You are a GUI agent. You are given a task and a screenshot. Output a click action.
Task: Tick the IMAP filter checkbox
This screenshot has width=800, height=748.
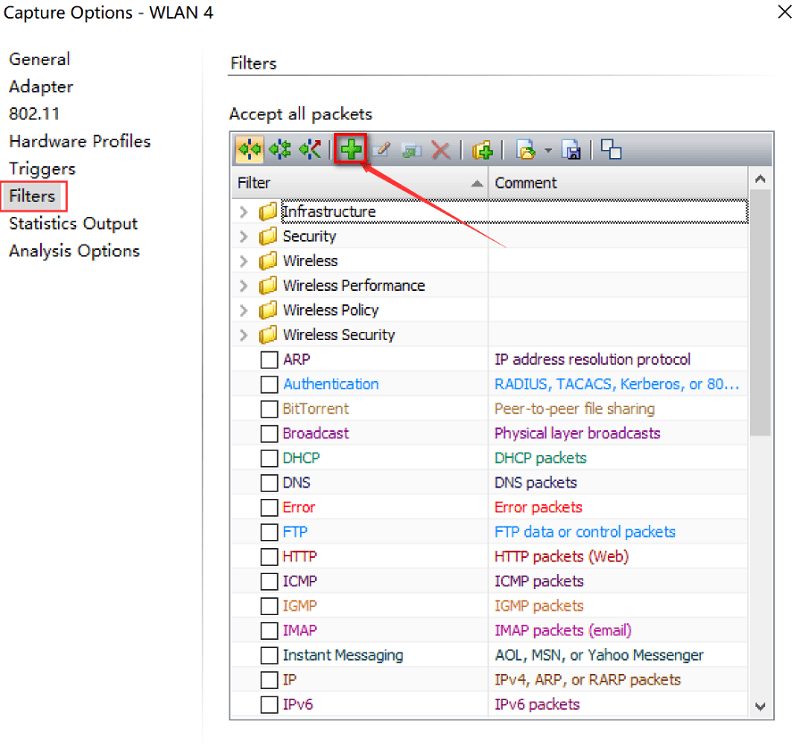click(x=269, y=631)
